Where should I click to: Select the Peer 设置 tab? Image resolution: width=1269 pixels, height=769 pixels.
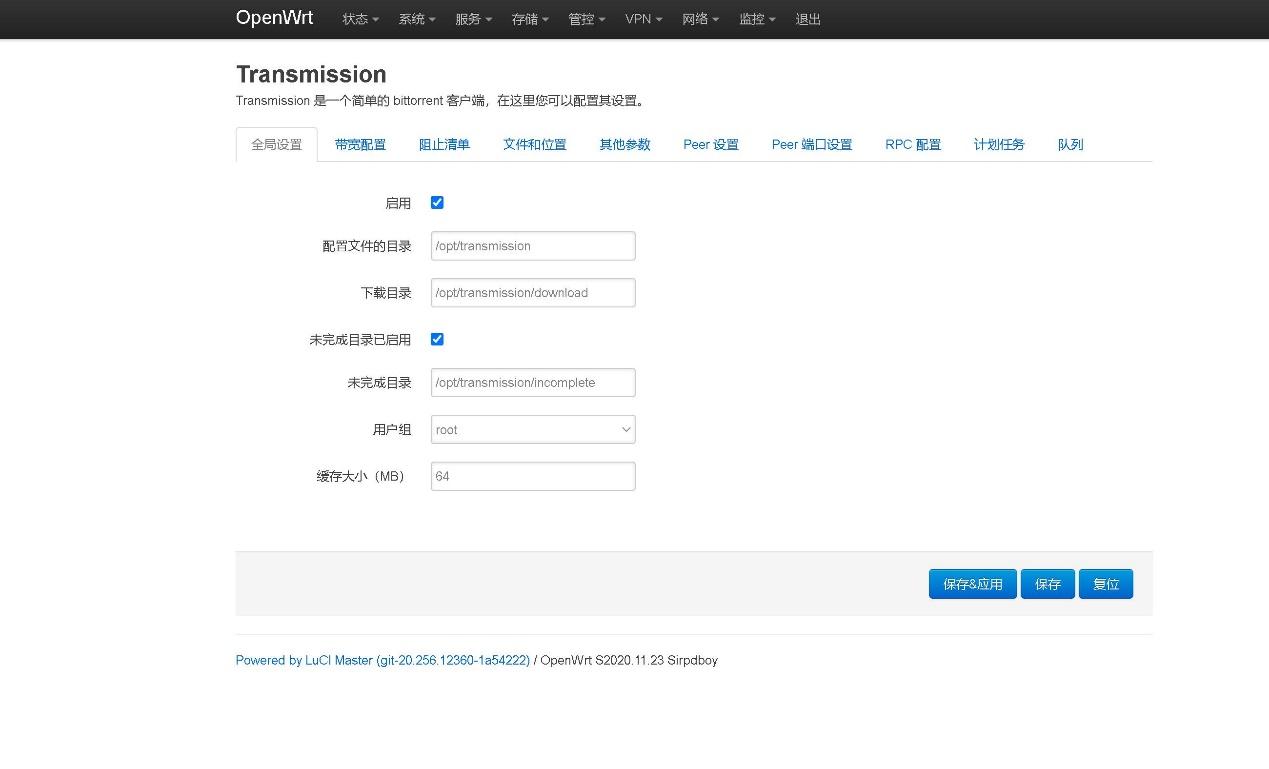tap(710, 144)
